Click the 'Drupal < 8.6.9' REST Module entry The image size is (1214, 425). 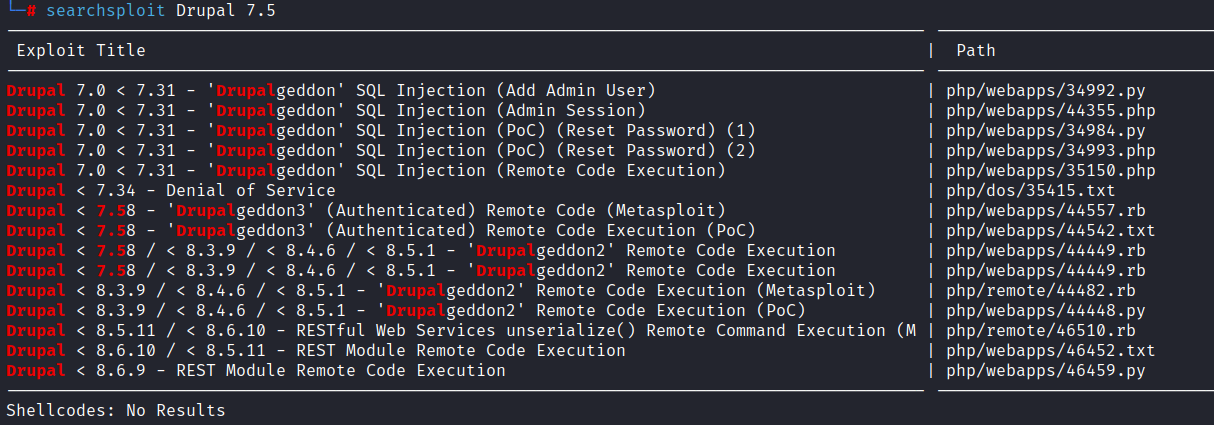click(255, 370)
